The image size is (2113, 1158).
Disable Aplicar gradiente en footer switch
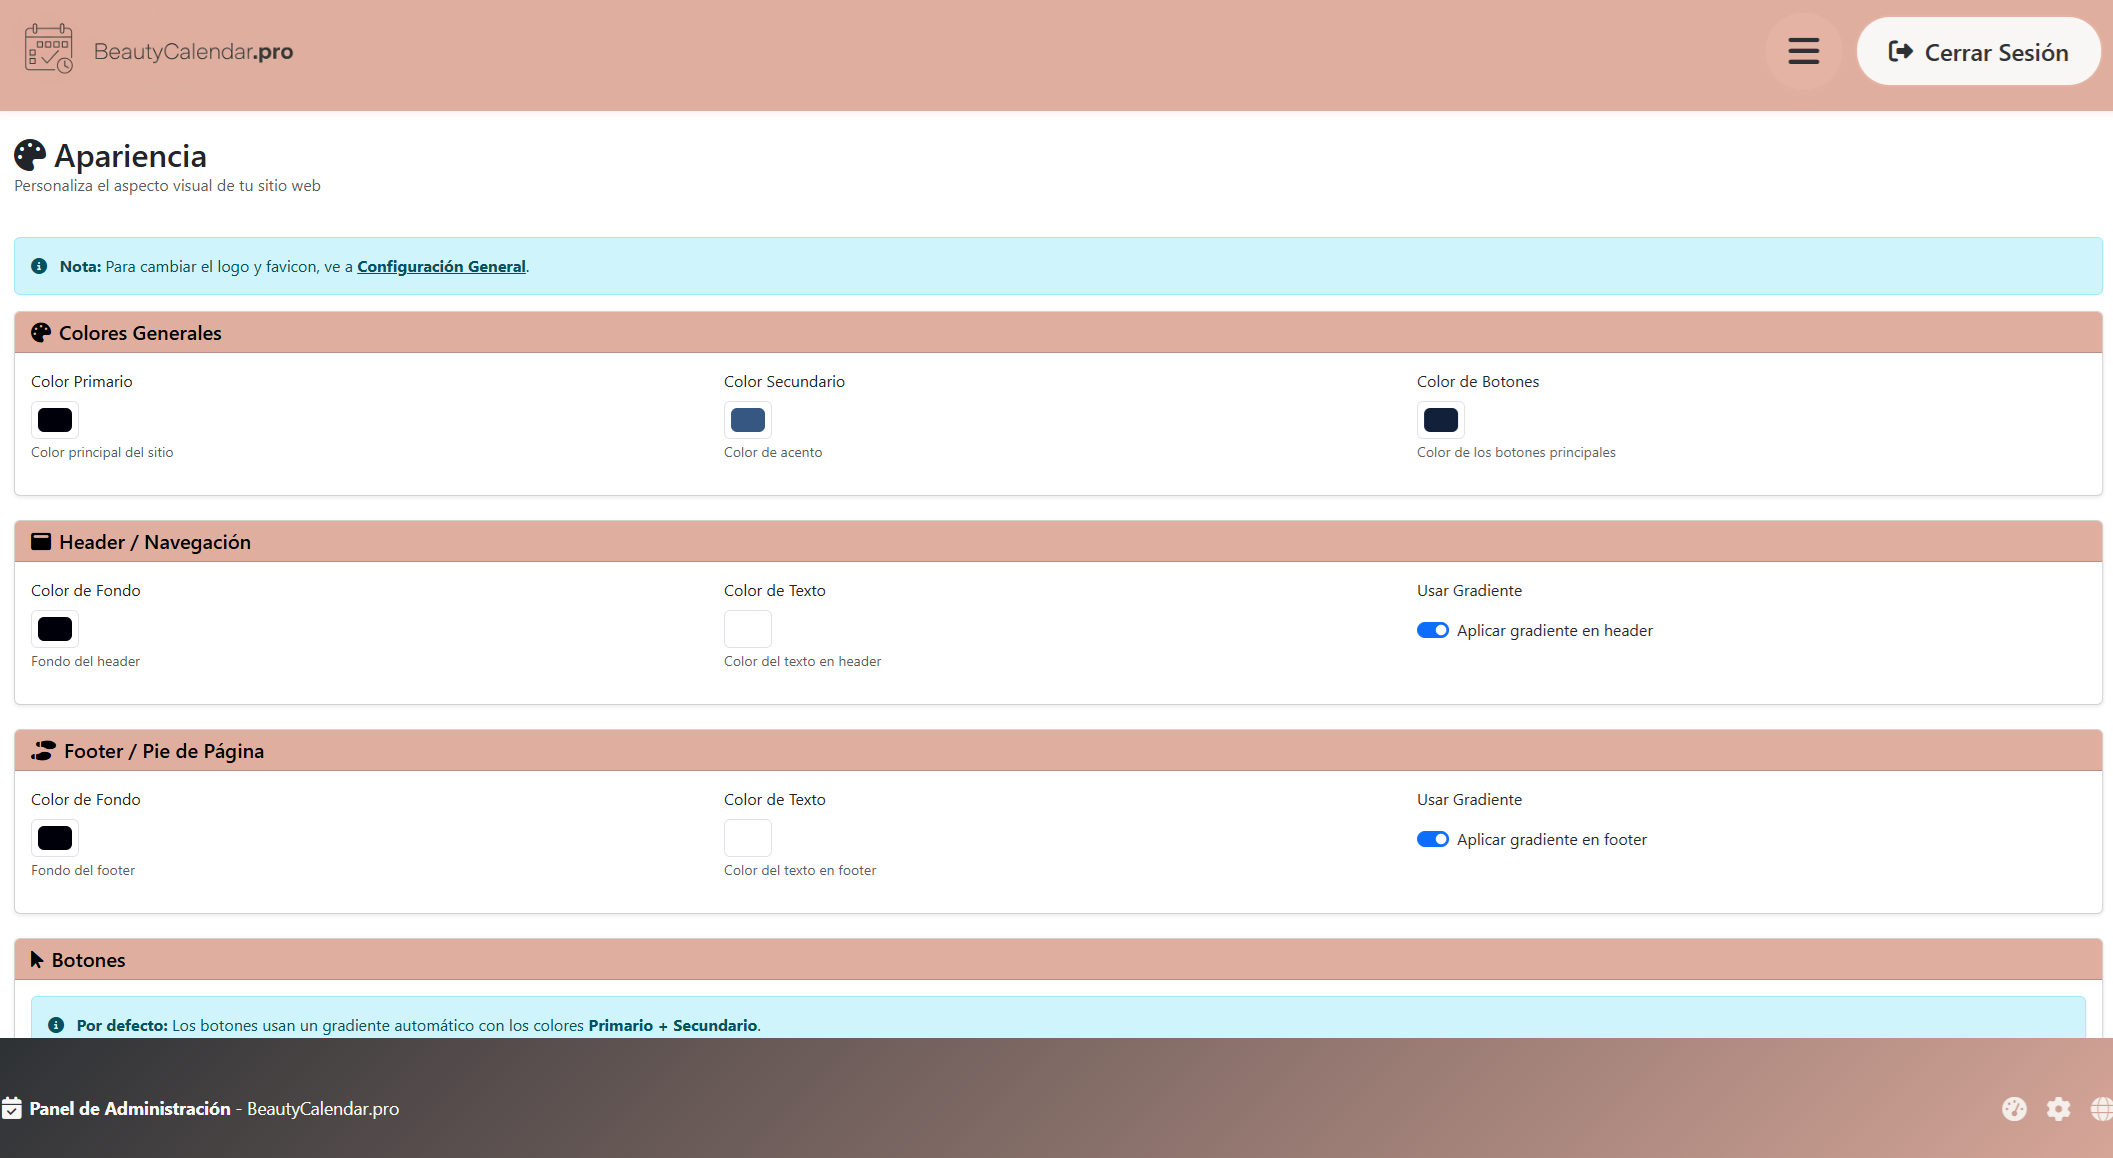1432,839
